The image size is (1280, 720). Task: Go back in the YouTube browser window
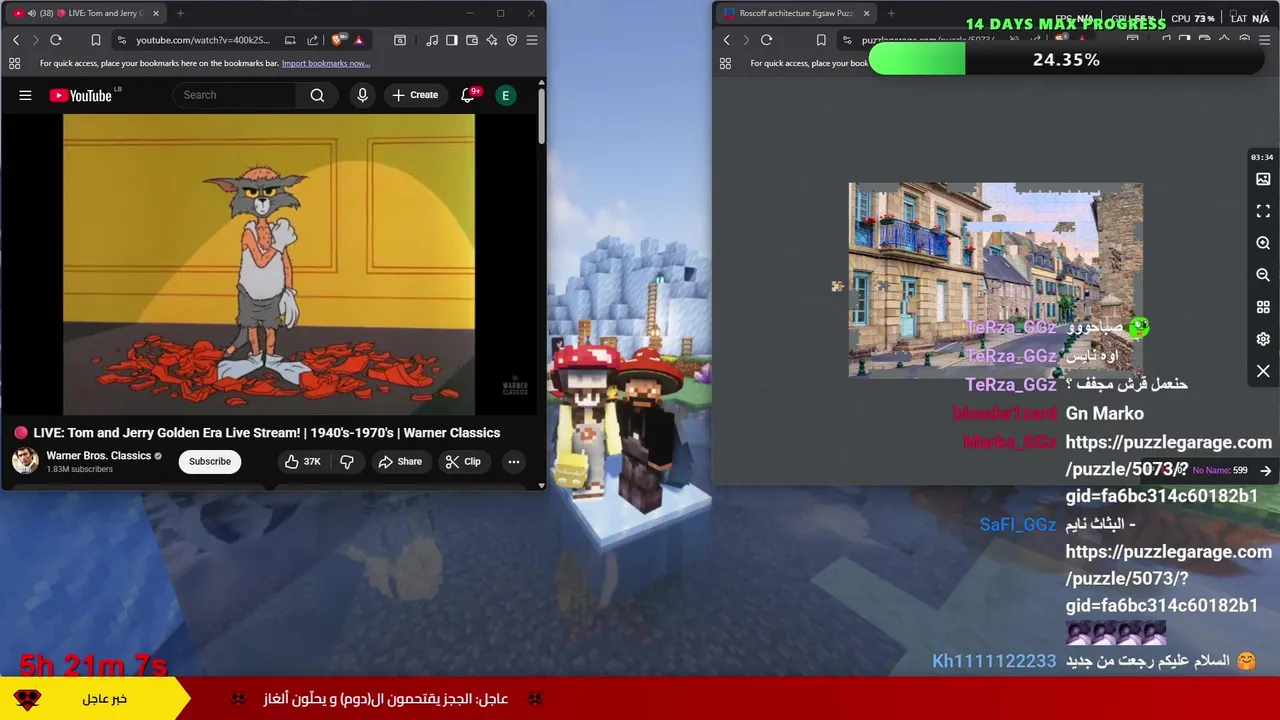tap(16, 40)
